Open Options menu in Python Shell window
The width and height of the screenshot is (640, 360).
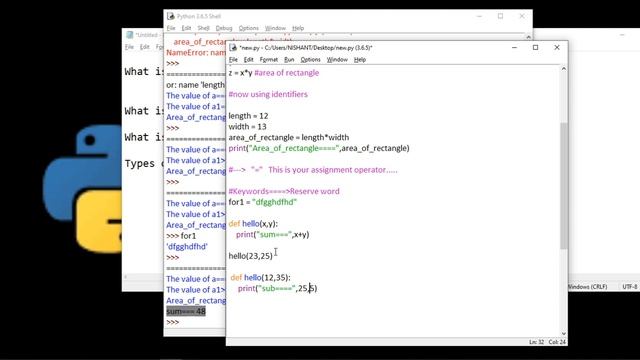[x=249, y=28]
